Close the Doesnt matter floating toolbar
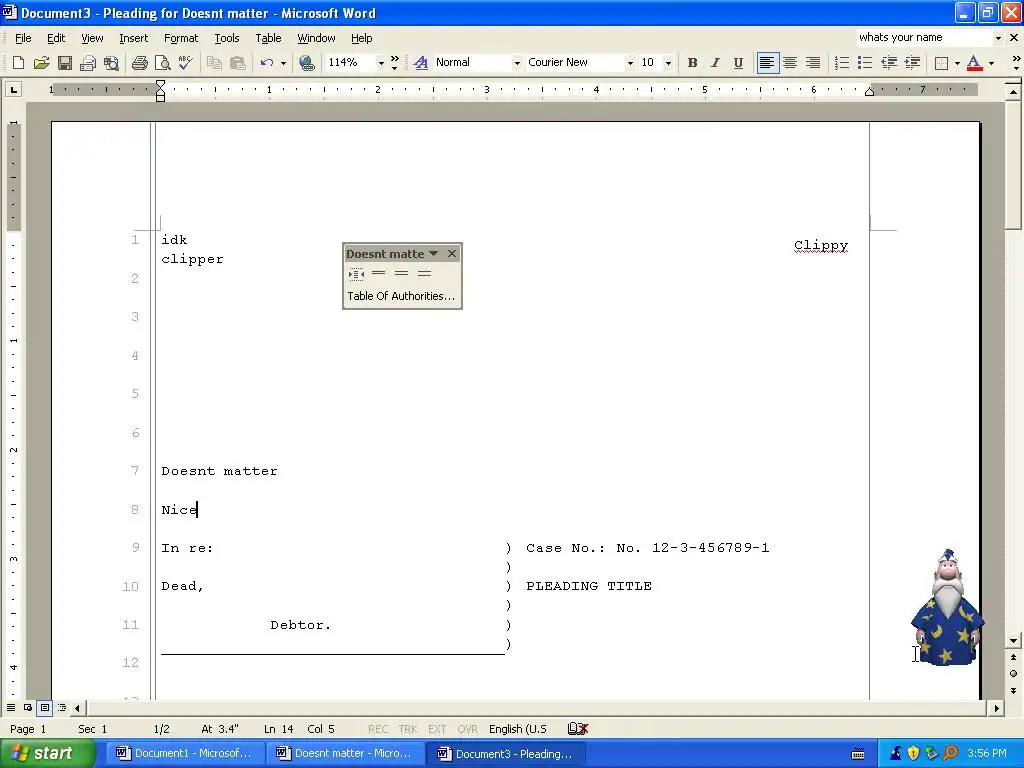Viewport: 1024px width, 768px height. 451,253
